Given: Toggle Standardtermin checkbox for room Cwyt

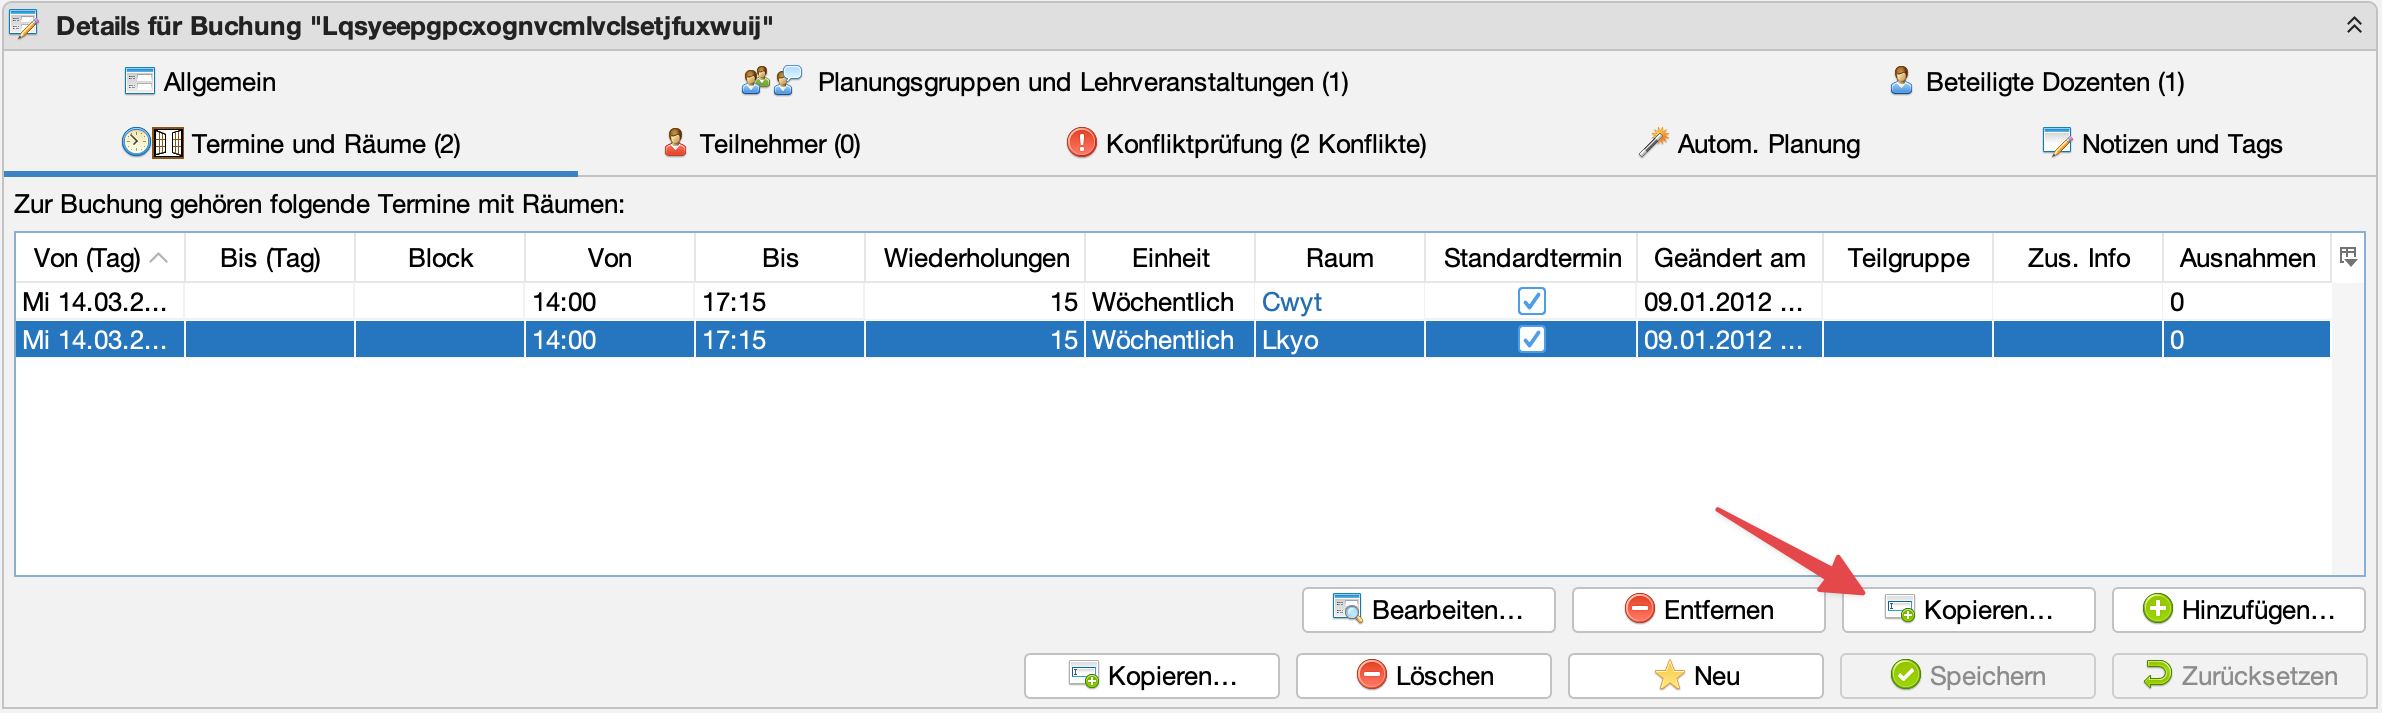Looking at the screenshot, I should [x=1531, y=301].
